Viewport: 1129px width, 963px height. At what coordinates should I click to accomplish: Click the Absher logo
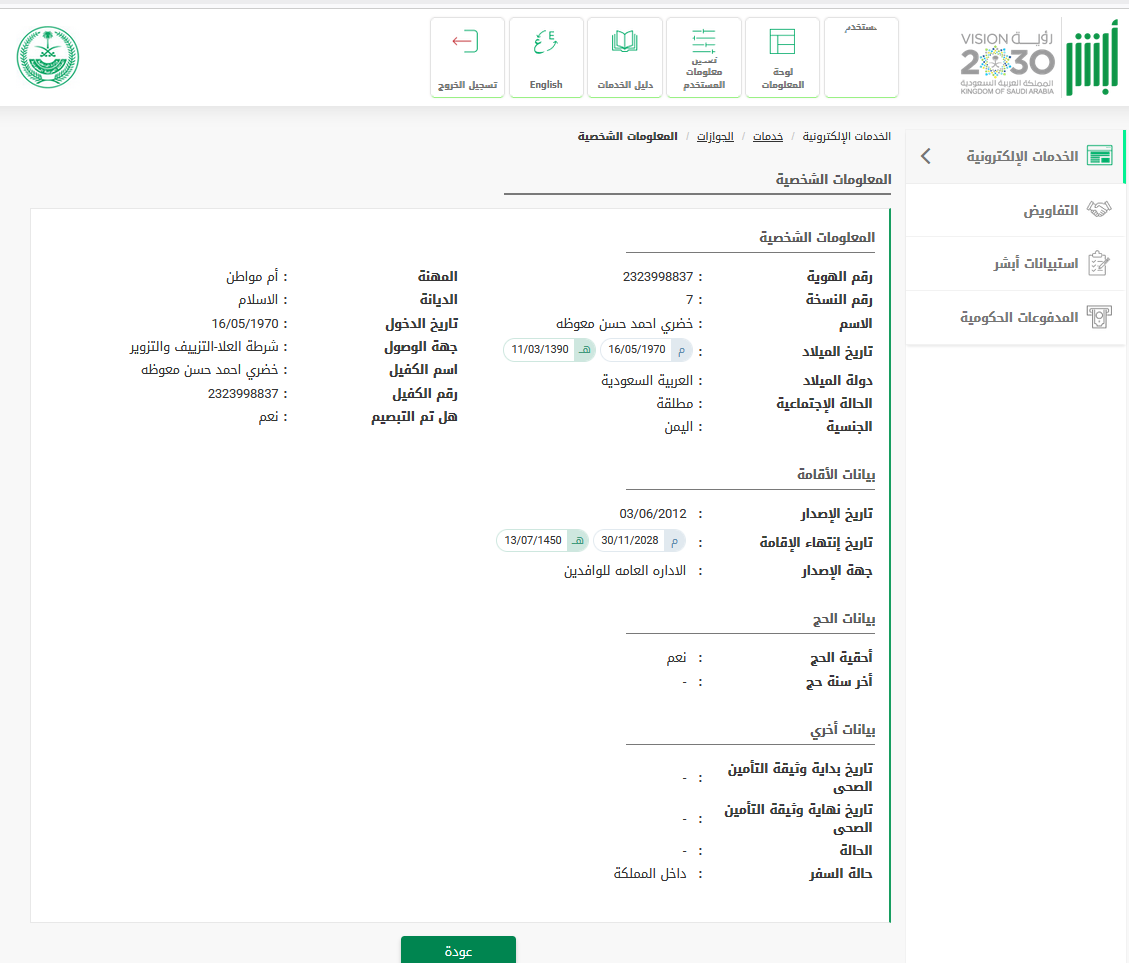[x=1086, y=59]
